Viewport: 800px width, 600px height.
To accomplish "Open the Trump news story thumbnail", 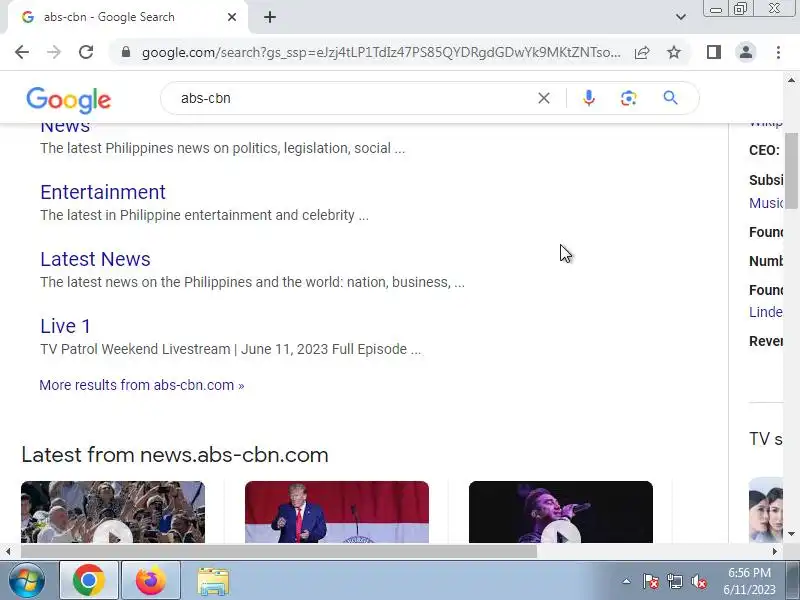I will click(x=337, y=512).
